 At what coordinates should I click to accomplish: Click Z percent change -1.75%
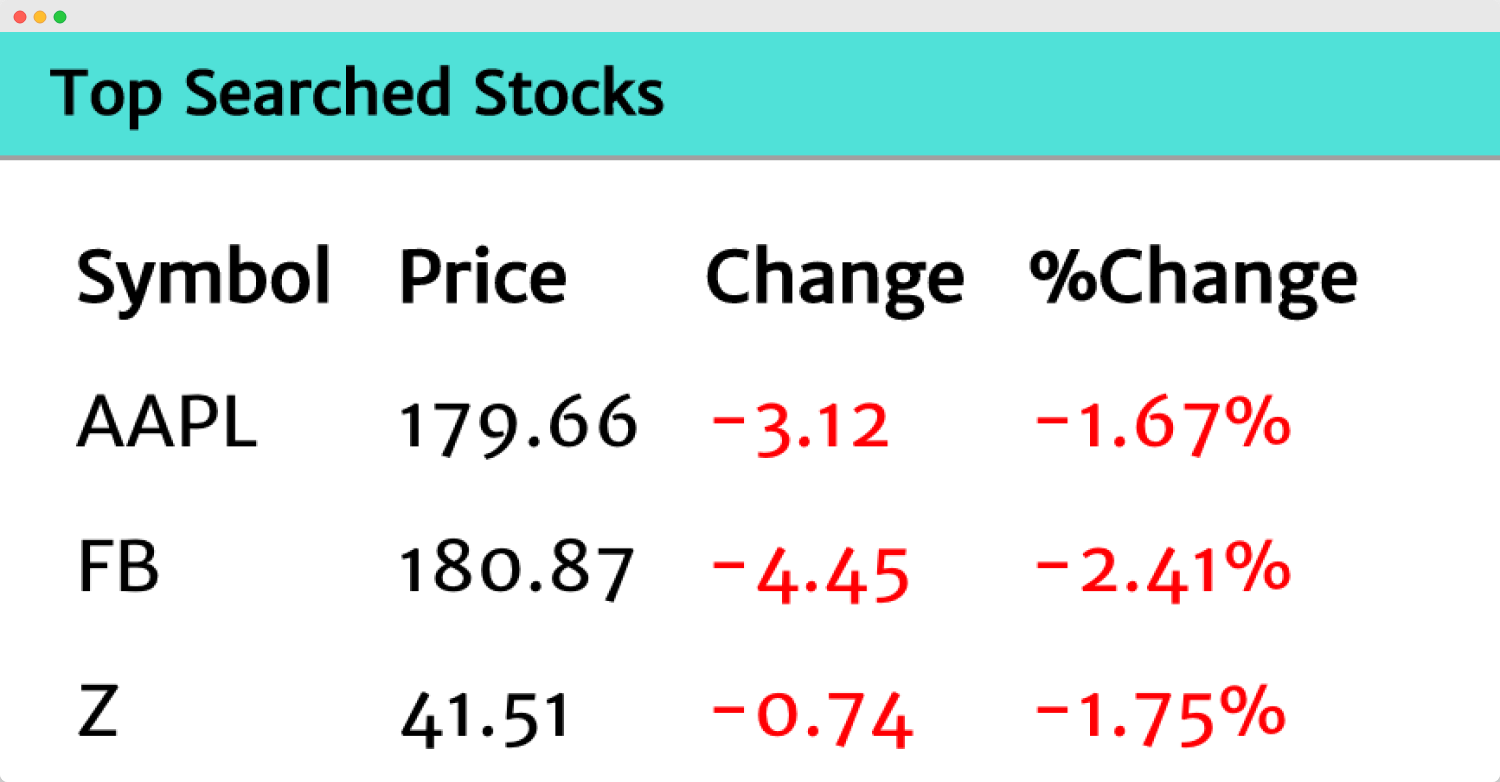pyautogui.click(x=1161, y=716)
